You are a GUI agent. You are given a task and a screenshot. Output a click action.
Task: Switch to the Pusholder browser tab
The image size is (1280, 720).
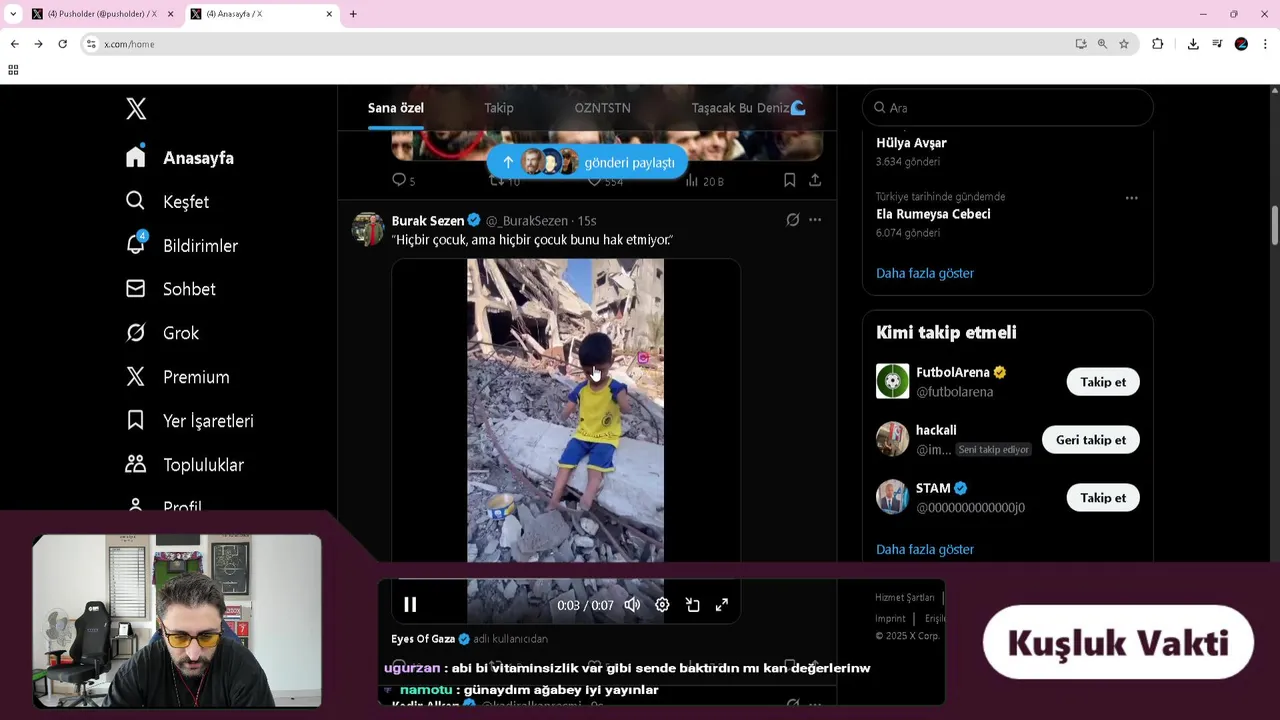[100, 14]
